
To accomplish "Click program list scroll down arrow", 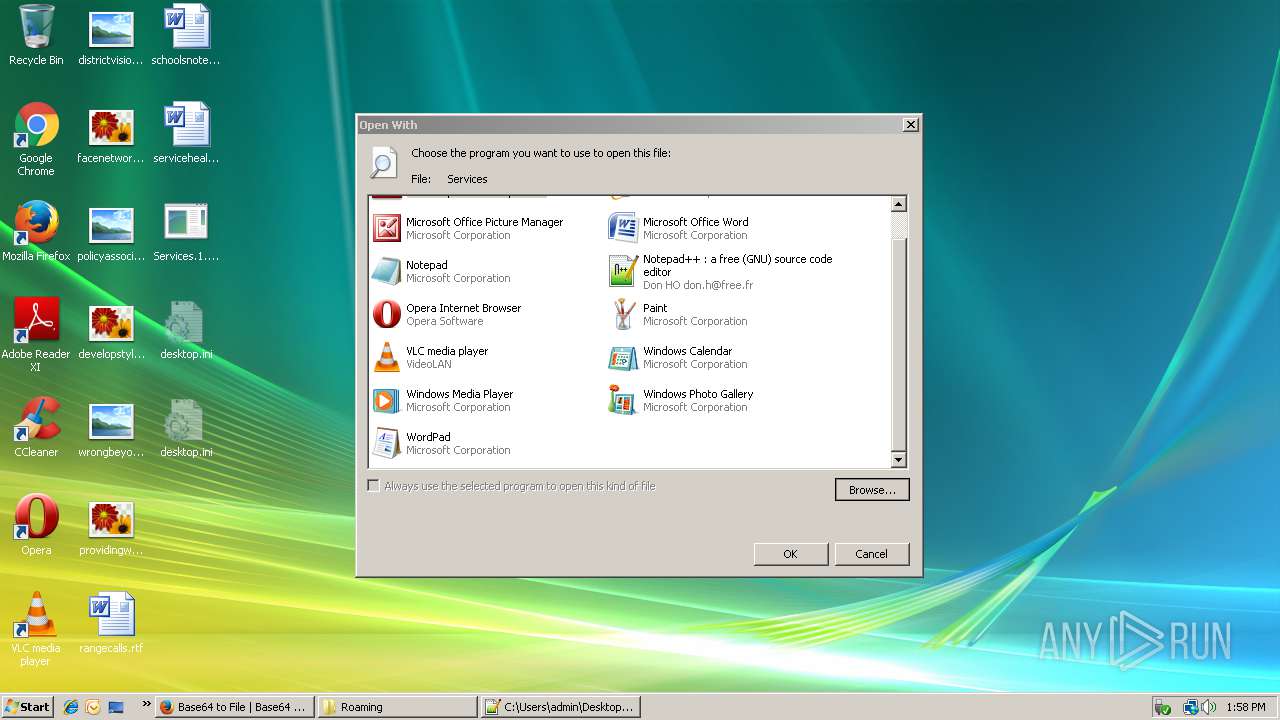I will point(898,460).
